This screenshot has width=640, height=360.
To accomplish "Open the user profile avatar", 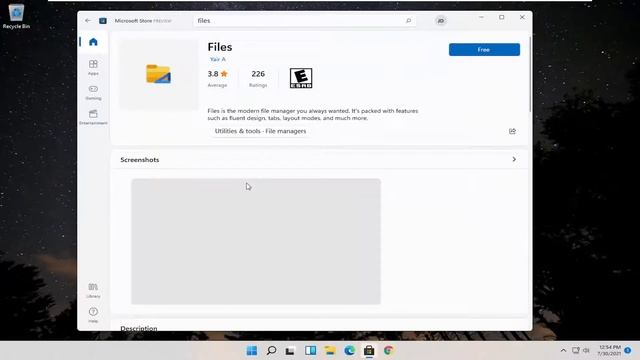I will coord(441,20).
